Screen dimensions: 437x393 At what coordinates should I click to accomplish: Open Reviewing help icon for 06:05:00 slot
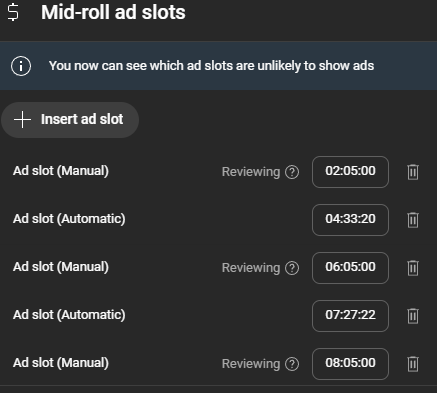pyautogui.click(x=292, y=268)
